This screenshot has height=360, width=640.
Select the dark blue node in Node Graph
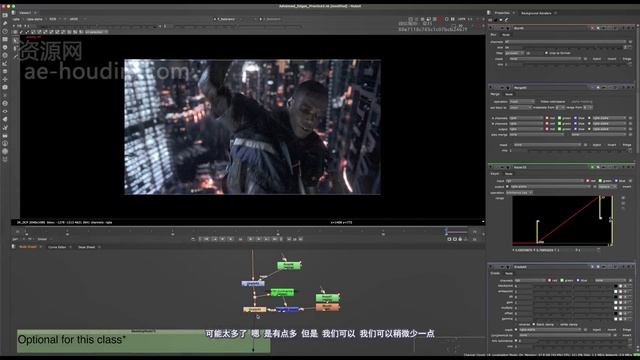click(287, 310)
